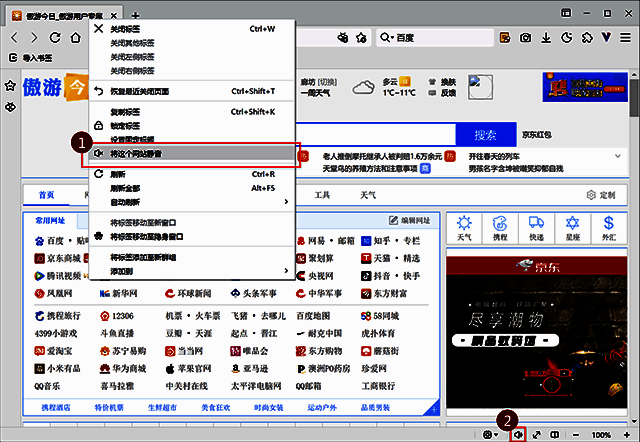Open the downloads arrow icon
This screenshot has width=640, height=442.
tap(546, 38)
